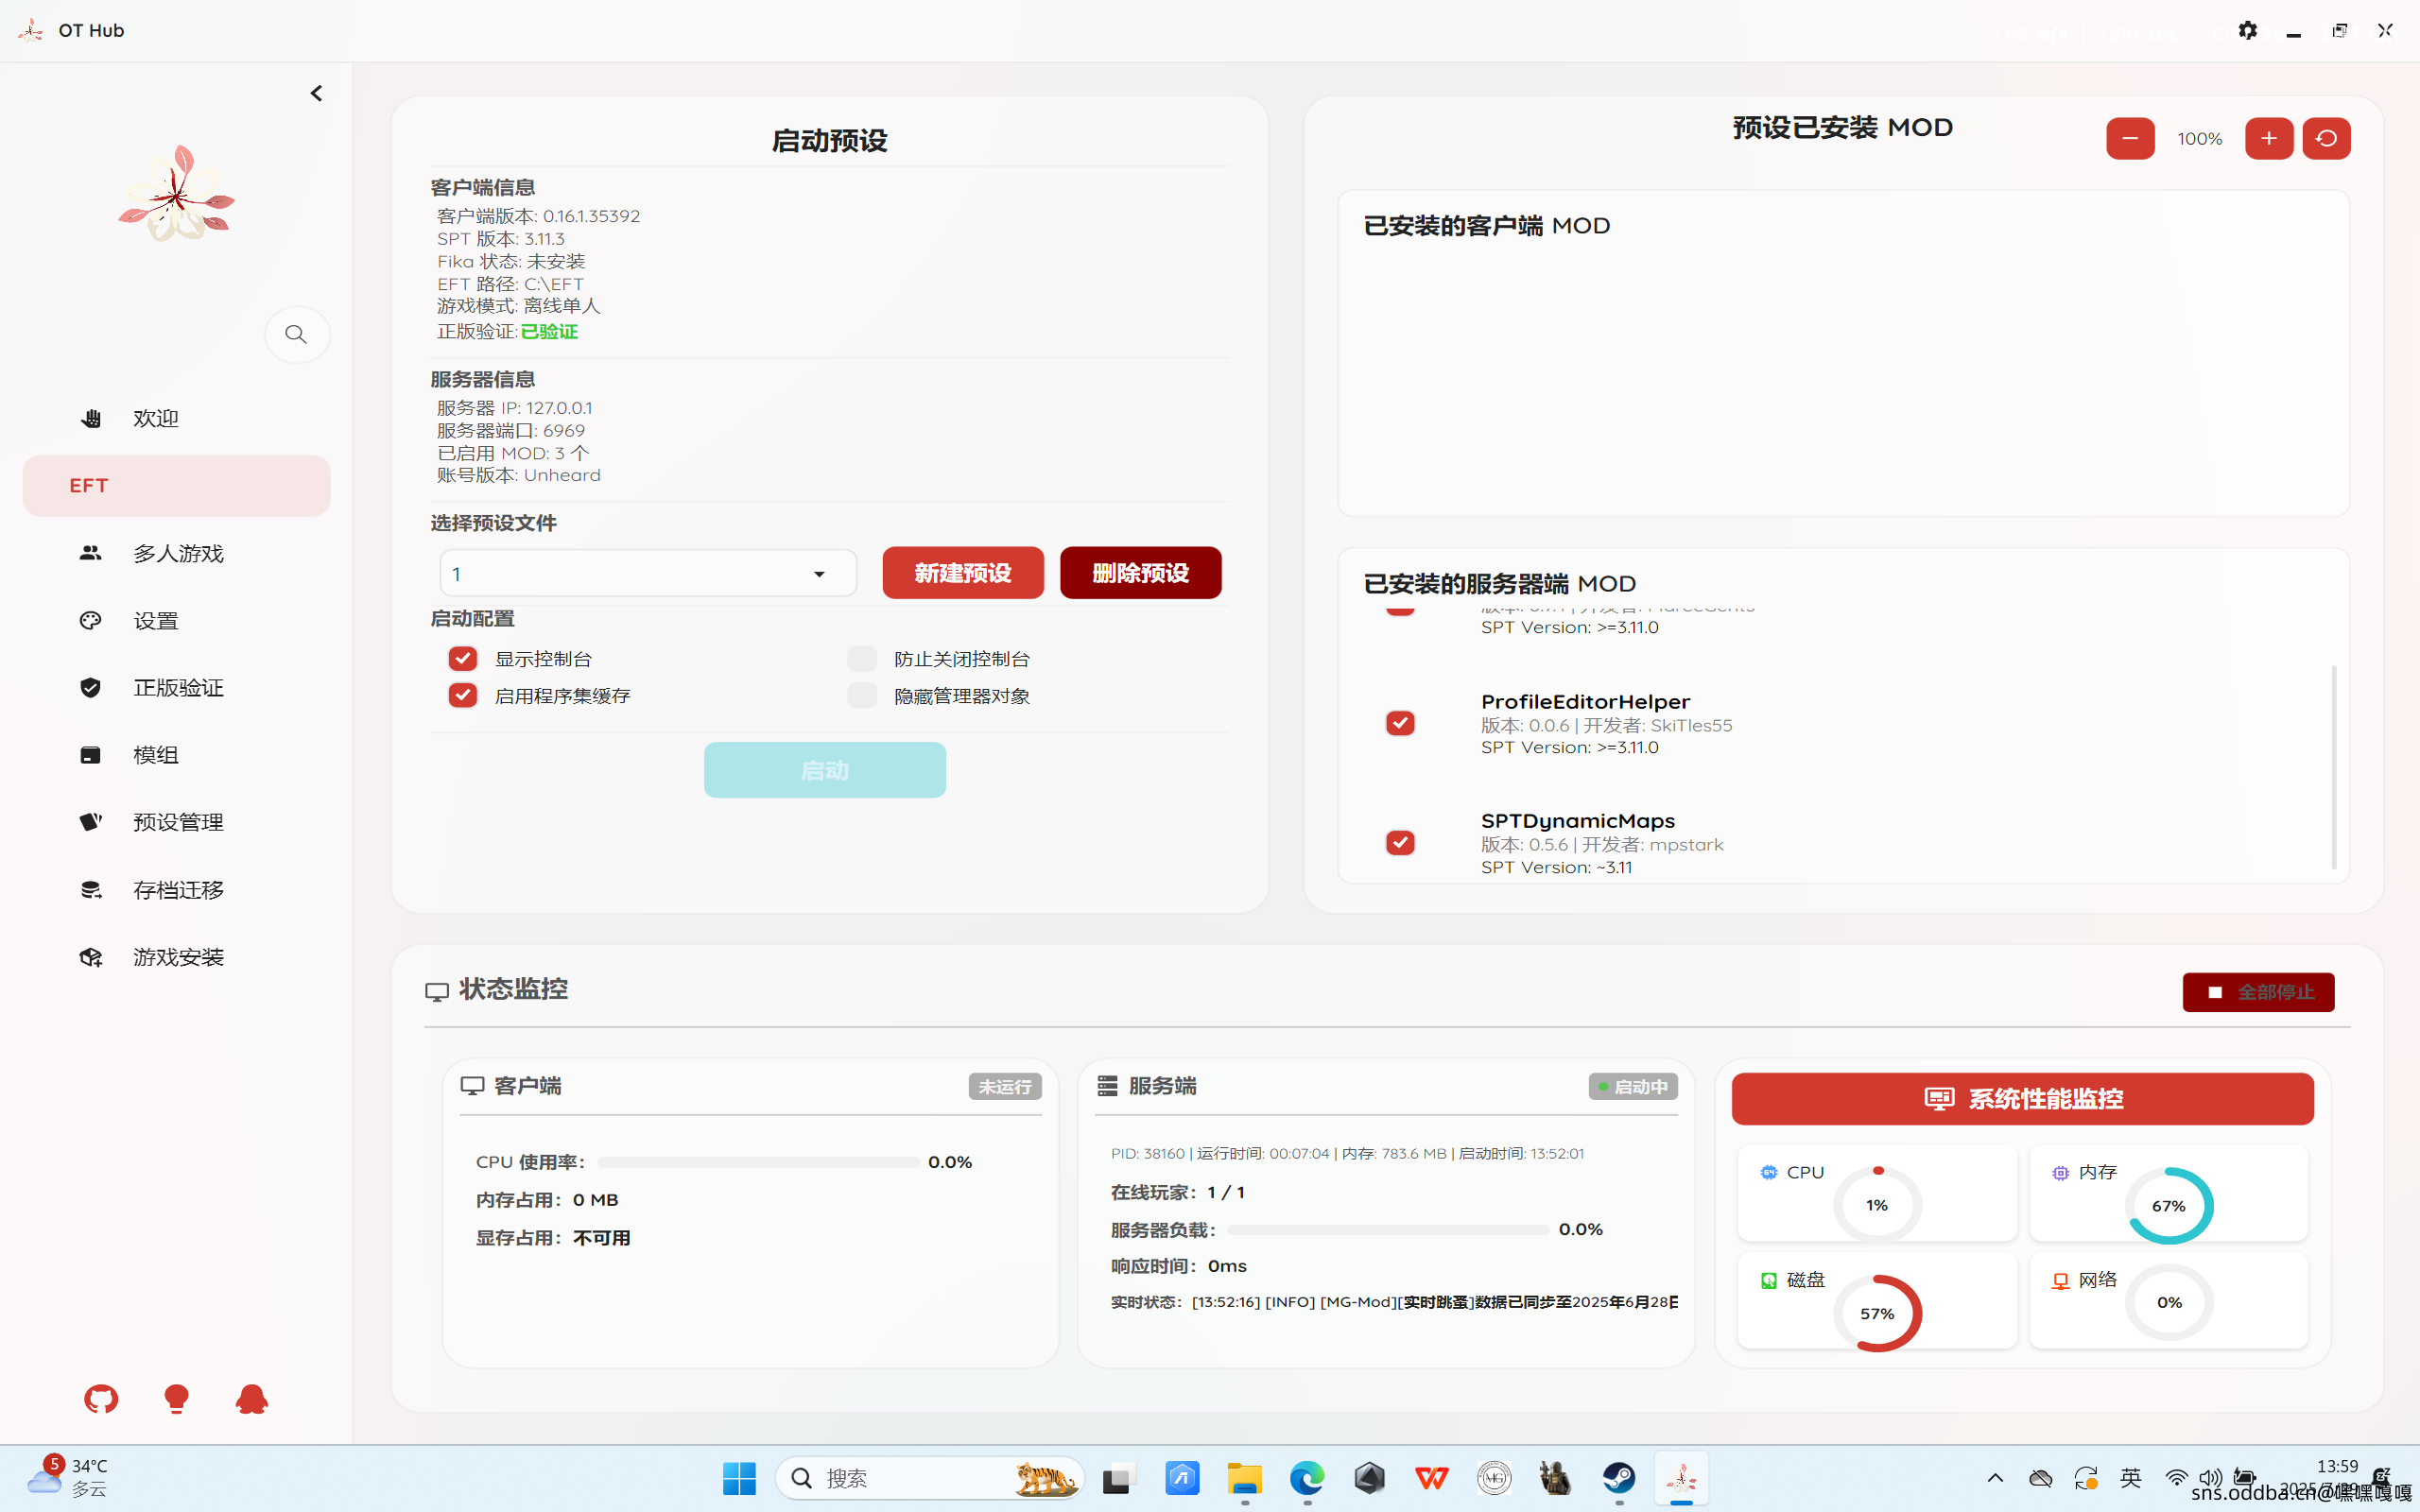Click the waving hand icon beside 欢迎
The image size is (2420, 1512).
coord(91,418)
